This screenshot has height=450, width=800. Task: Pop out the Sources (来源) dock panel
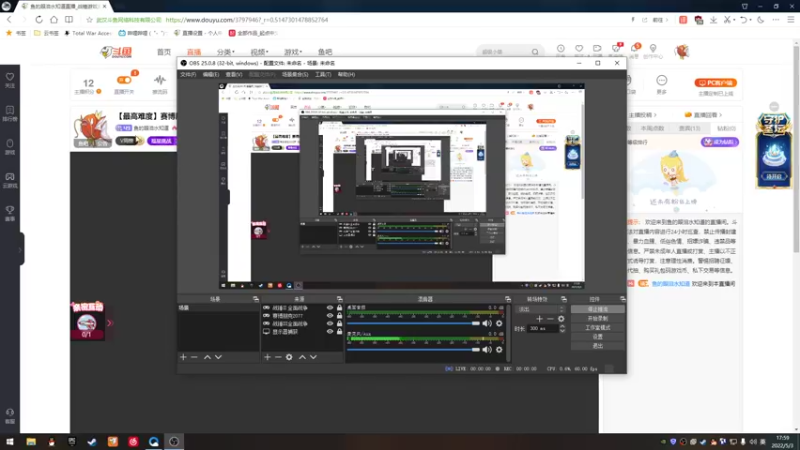tap(339, 299)
